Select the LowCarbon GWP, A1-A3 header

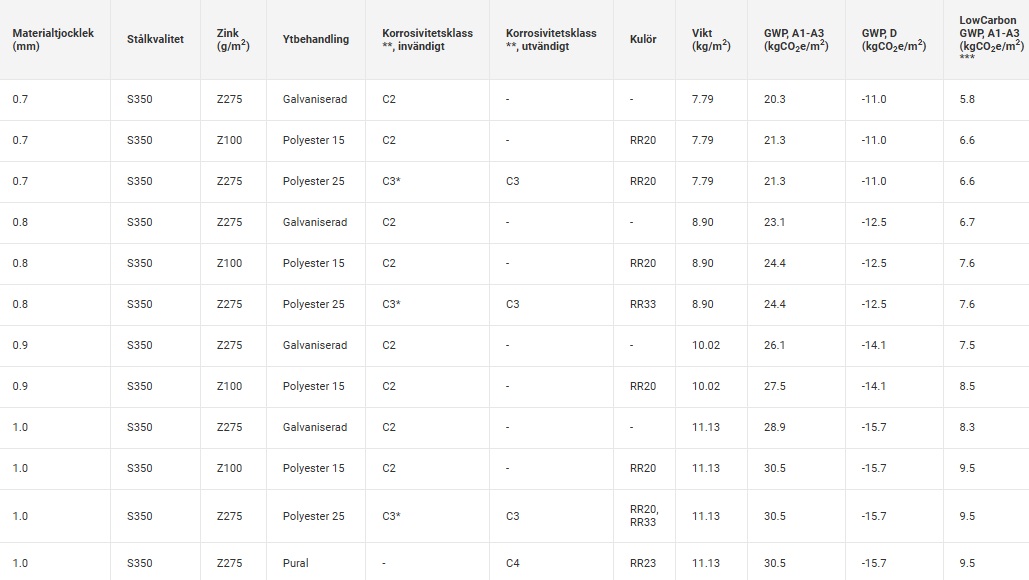(x=992, y=38)
